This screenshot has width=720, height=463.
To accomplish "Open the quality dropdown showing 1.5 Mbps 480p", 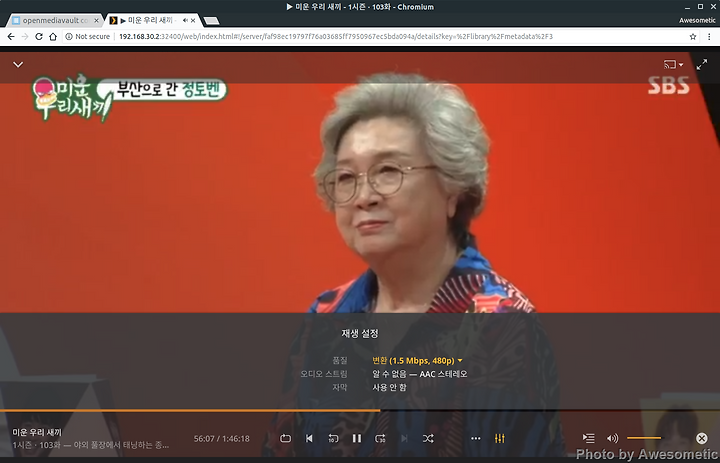I will [x=417, y=361].
